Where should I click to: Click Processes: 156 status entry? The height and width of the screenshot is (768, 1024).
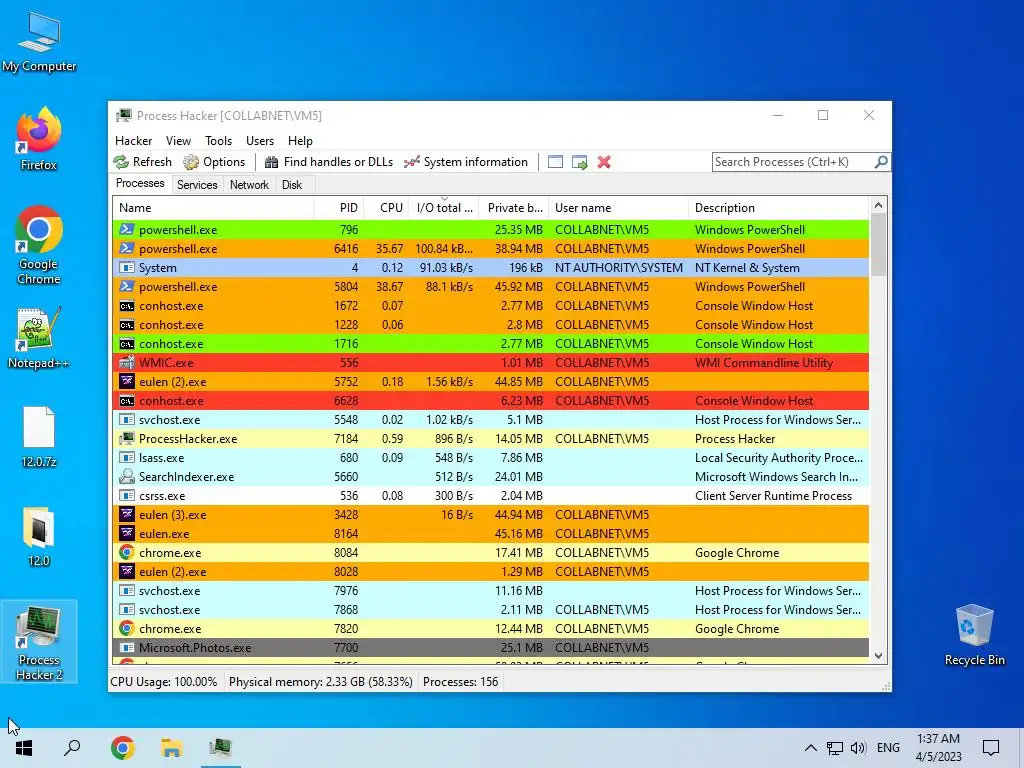point(460,682)
